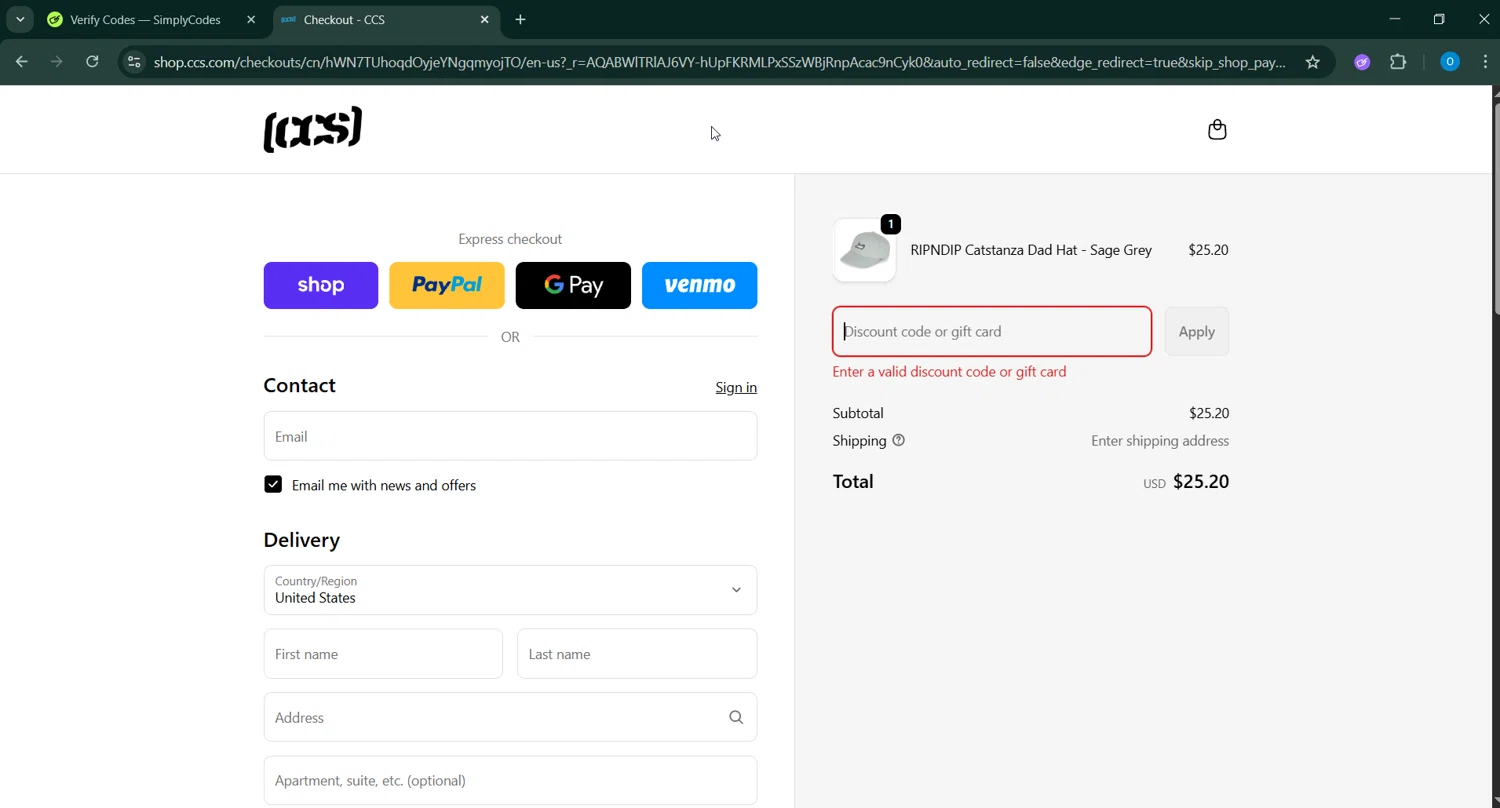1500x808 pixels.
Task: Bookmark this page with the star icon
Action: pyautogui.click(x=1313, y=62)
